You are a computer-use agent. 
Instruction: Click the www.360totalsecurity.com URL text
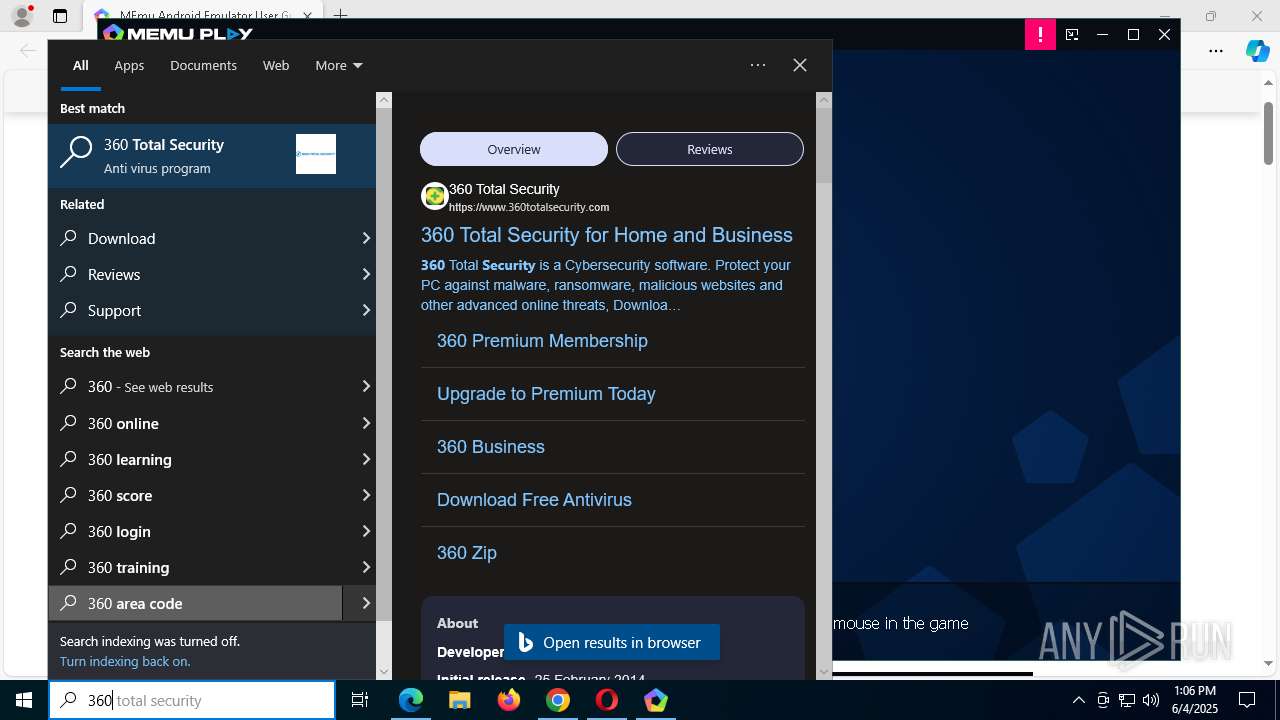(529, 207)
